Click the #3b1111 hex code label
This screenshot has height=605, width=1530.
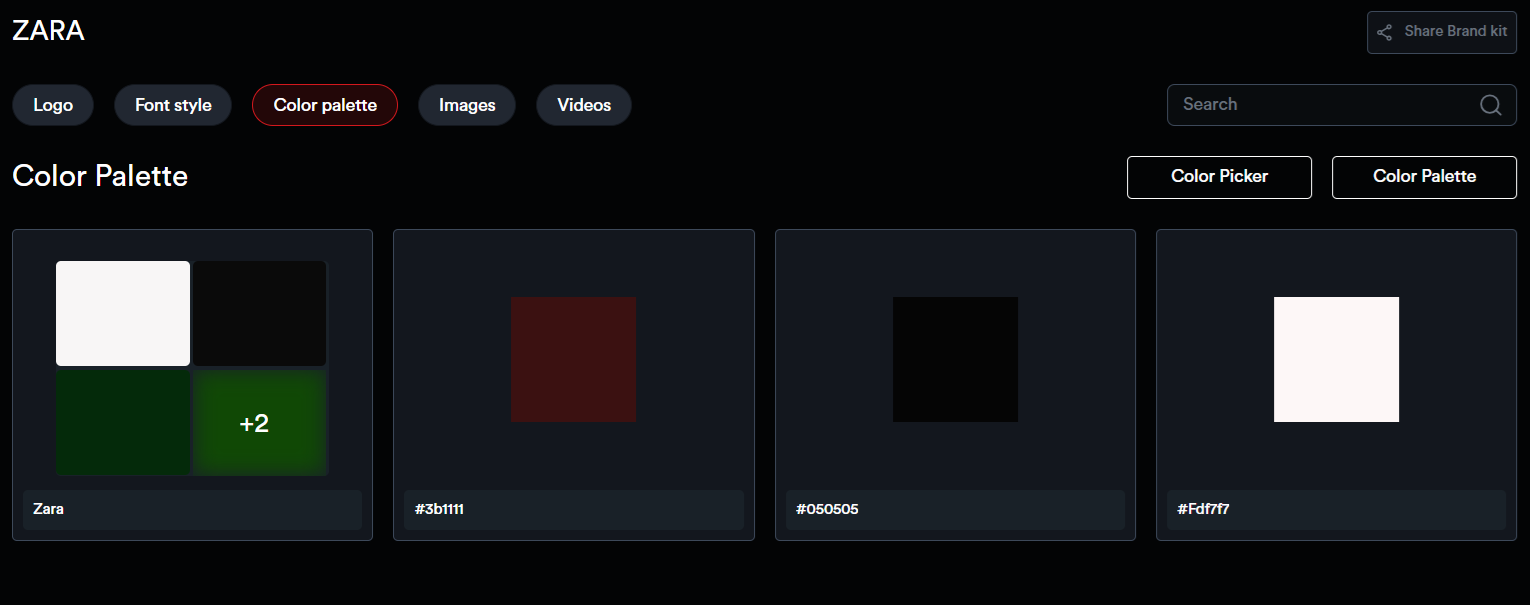pyautogui.click(x=439, y=509)
